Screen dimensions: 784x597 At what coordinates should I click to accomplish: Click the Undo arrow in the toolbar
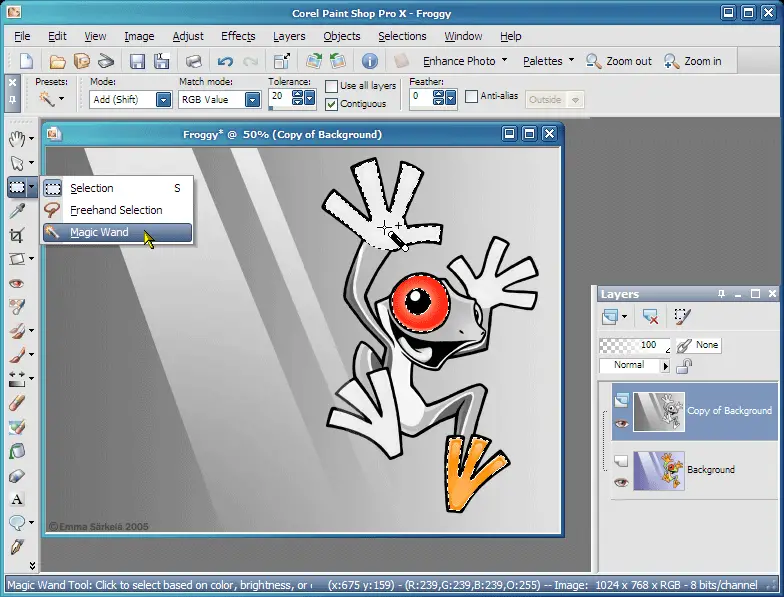[225, 61]
